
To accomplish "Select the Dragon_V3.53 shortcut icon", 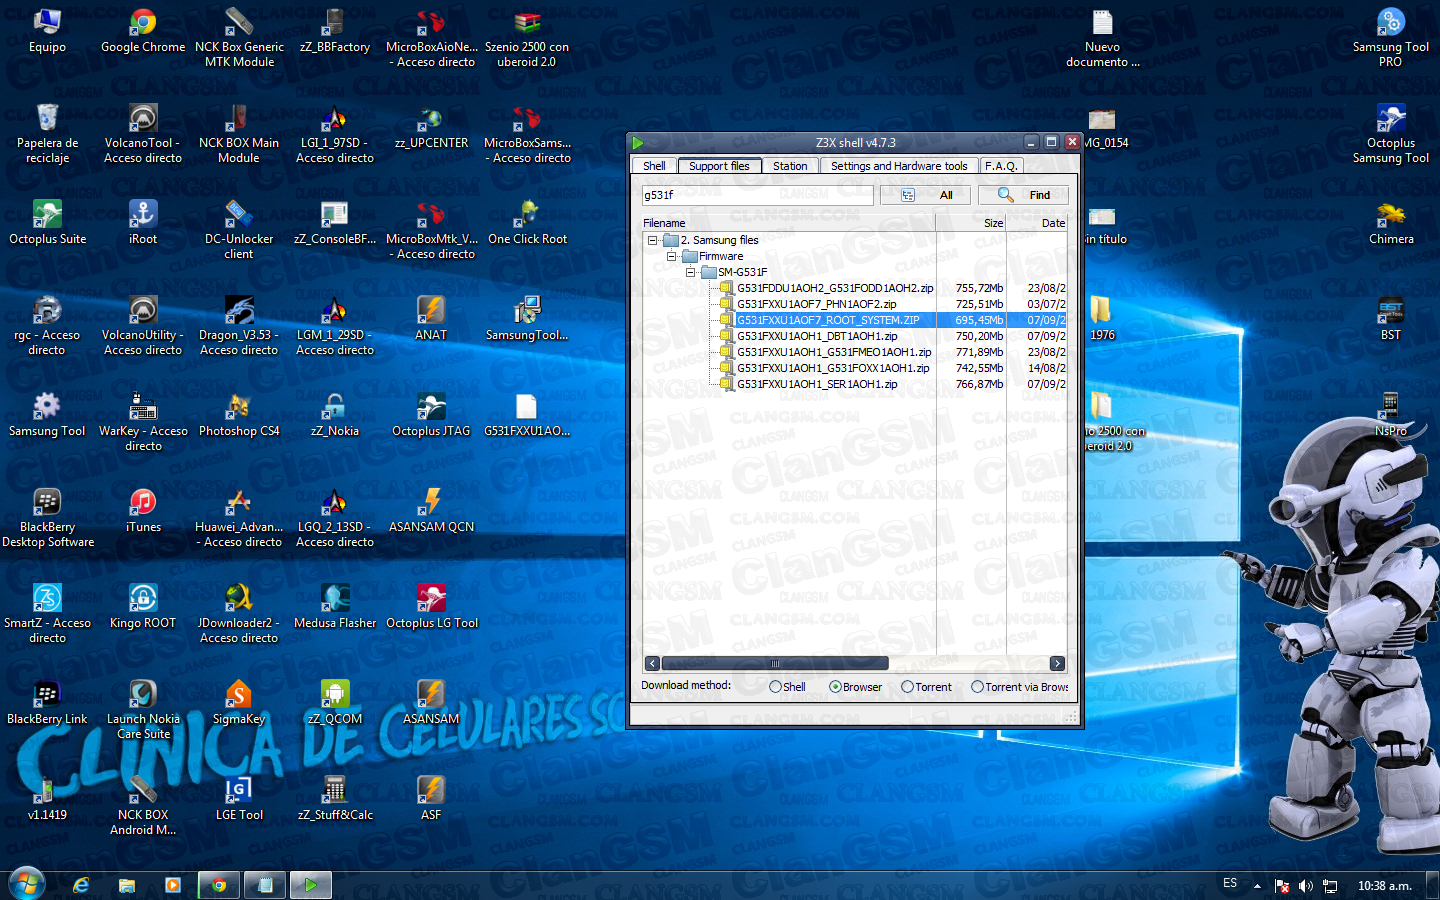I will 239,326.
